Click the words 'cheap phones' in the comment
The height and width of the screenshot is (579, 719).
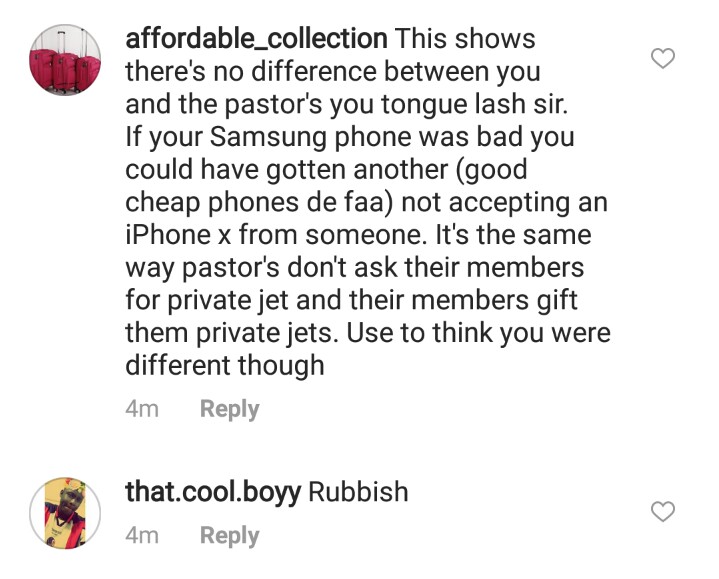point(212,203)
